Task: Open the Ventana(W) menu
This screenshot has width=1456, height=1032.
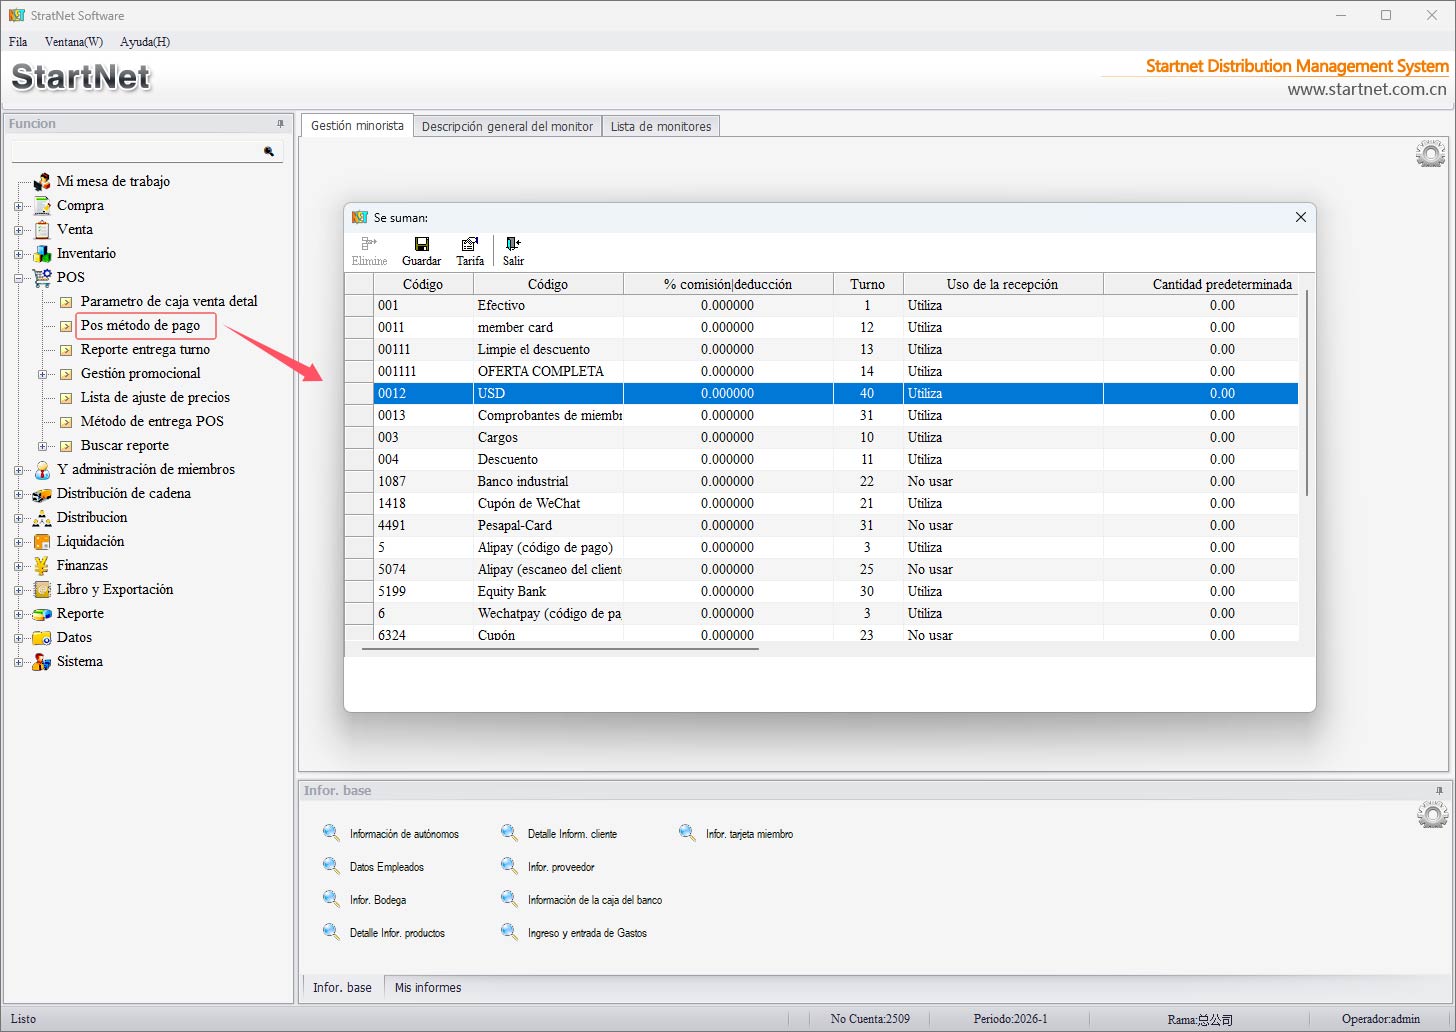Action: pos(73,42)
